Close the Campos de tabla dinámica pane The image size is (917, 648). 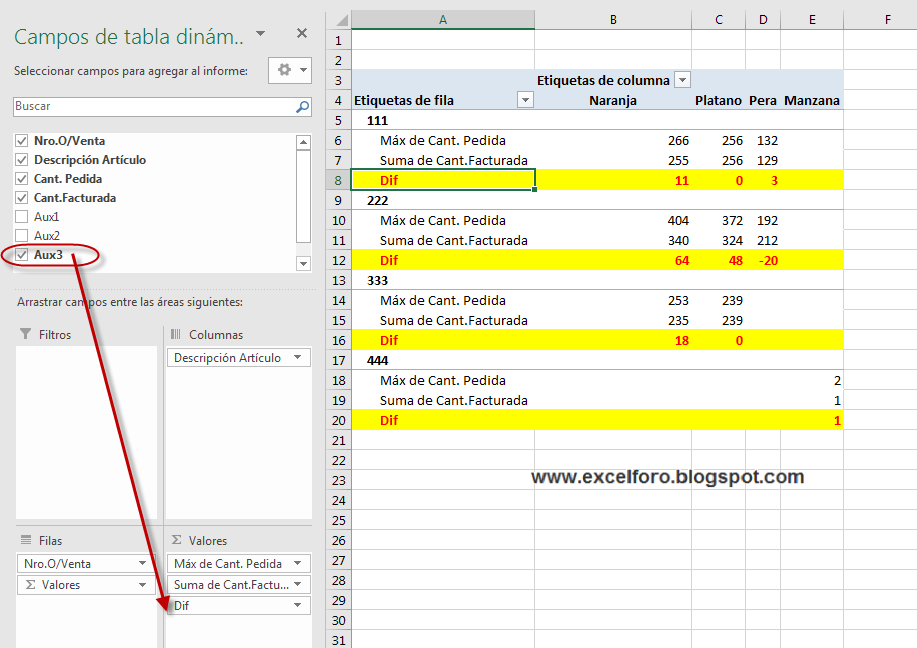pyautogui.click(x=301, y=33)
